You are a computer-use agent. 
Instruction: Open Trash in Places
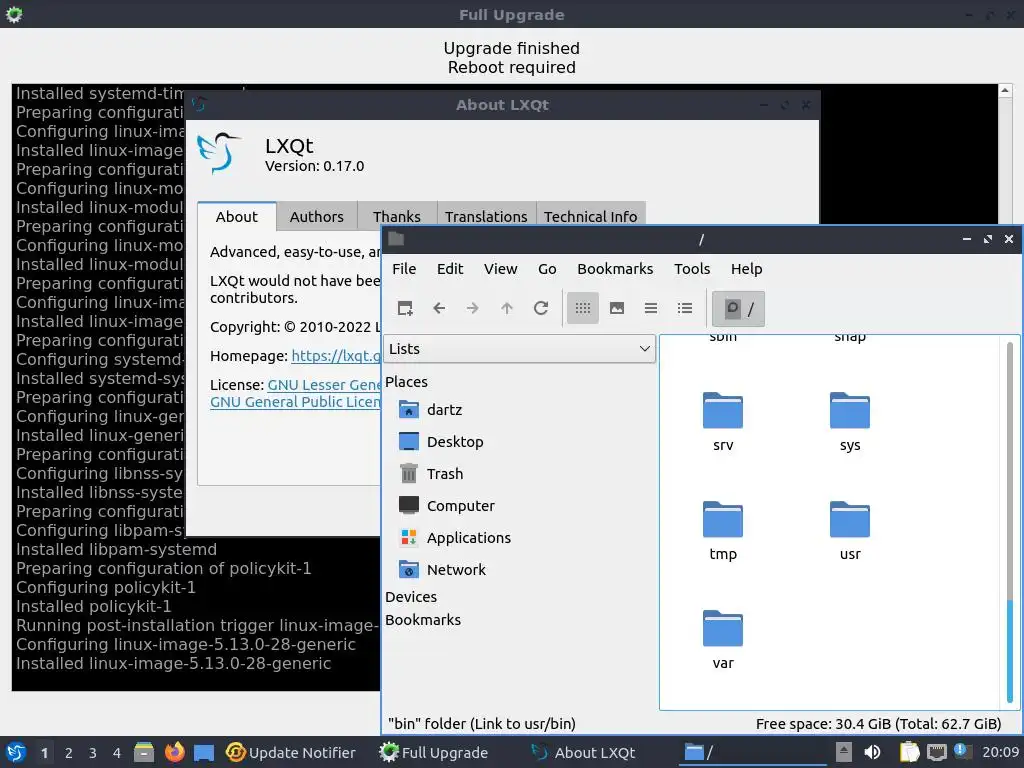pos(431,474)
